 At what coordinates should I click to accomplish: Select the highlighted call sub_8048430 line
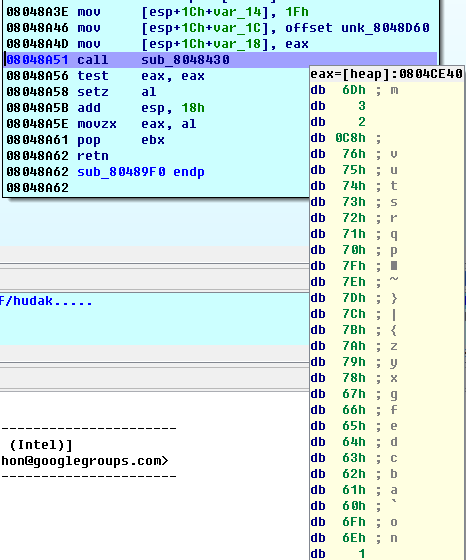[221, 60]
